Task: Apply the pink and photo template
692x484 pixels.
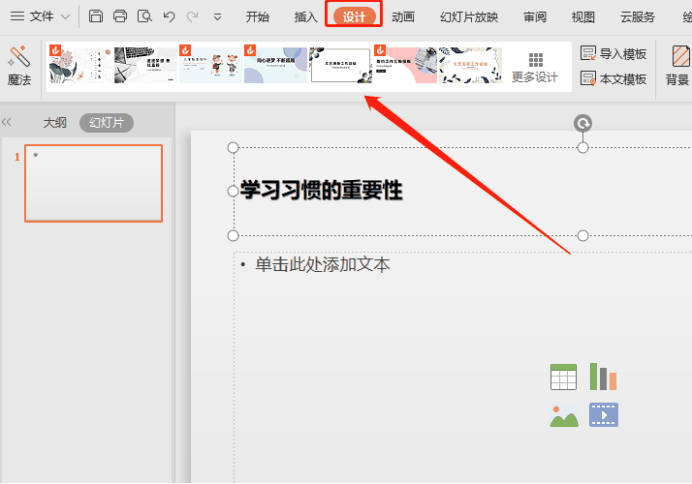Action: (405, 64)
